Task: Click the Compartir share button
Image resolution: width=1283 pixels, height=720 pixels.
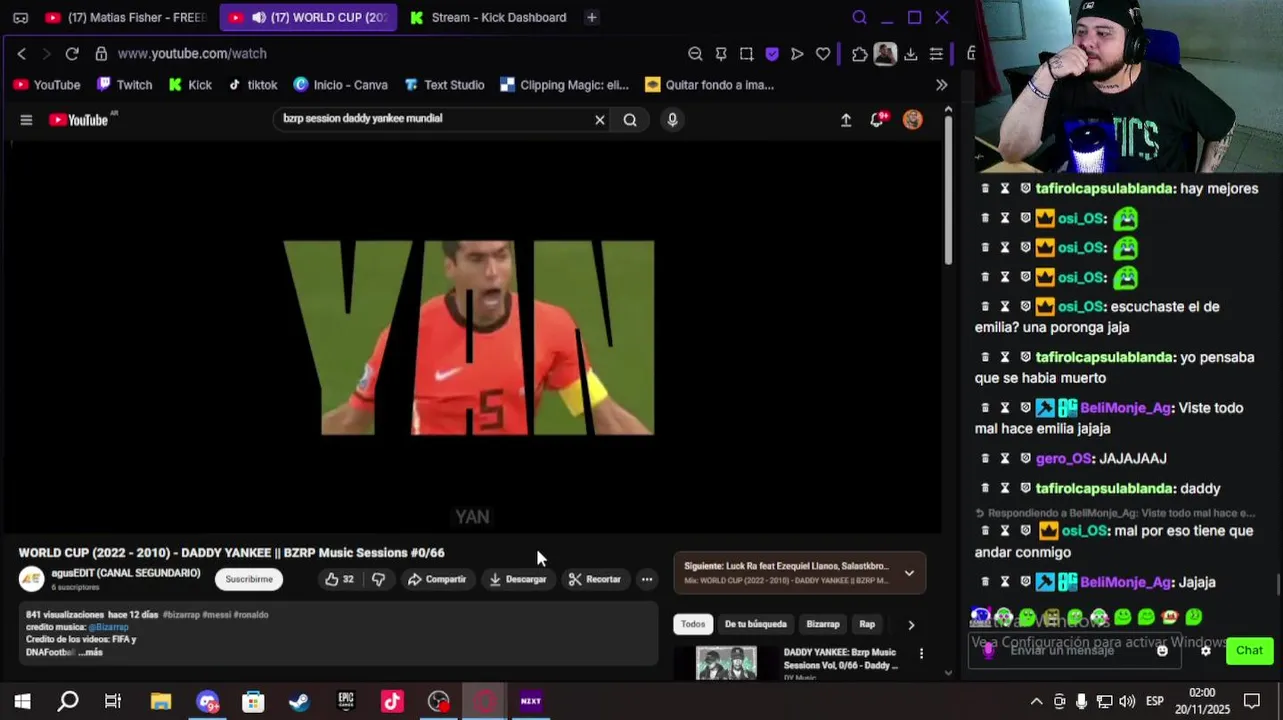Action: click(436, 579)
